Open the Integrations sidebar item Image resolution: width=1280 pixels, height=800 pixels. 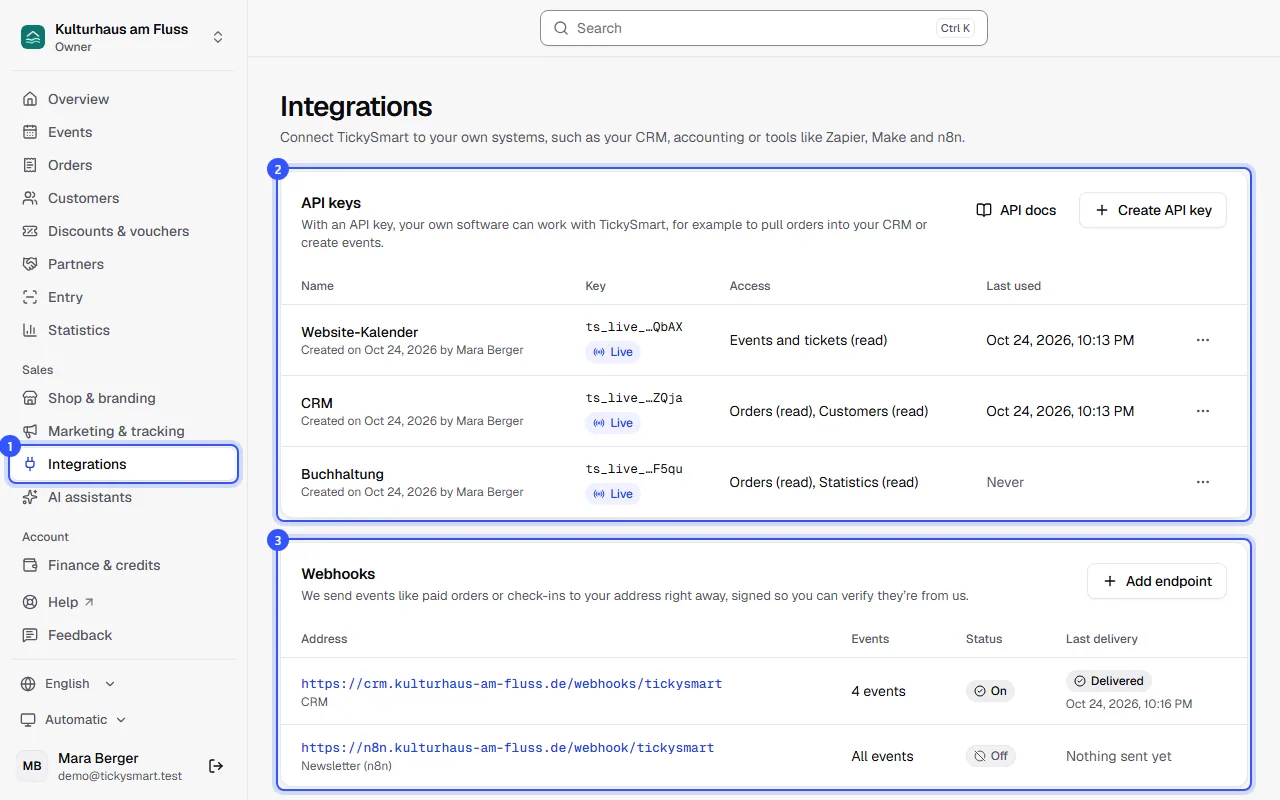(124, 464)
